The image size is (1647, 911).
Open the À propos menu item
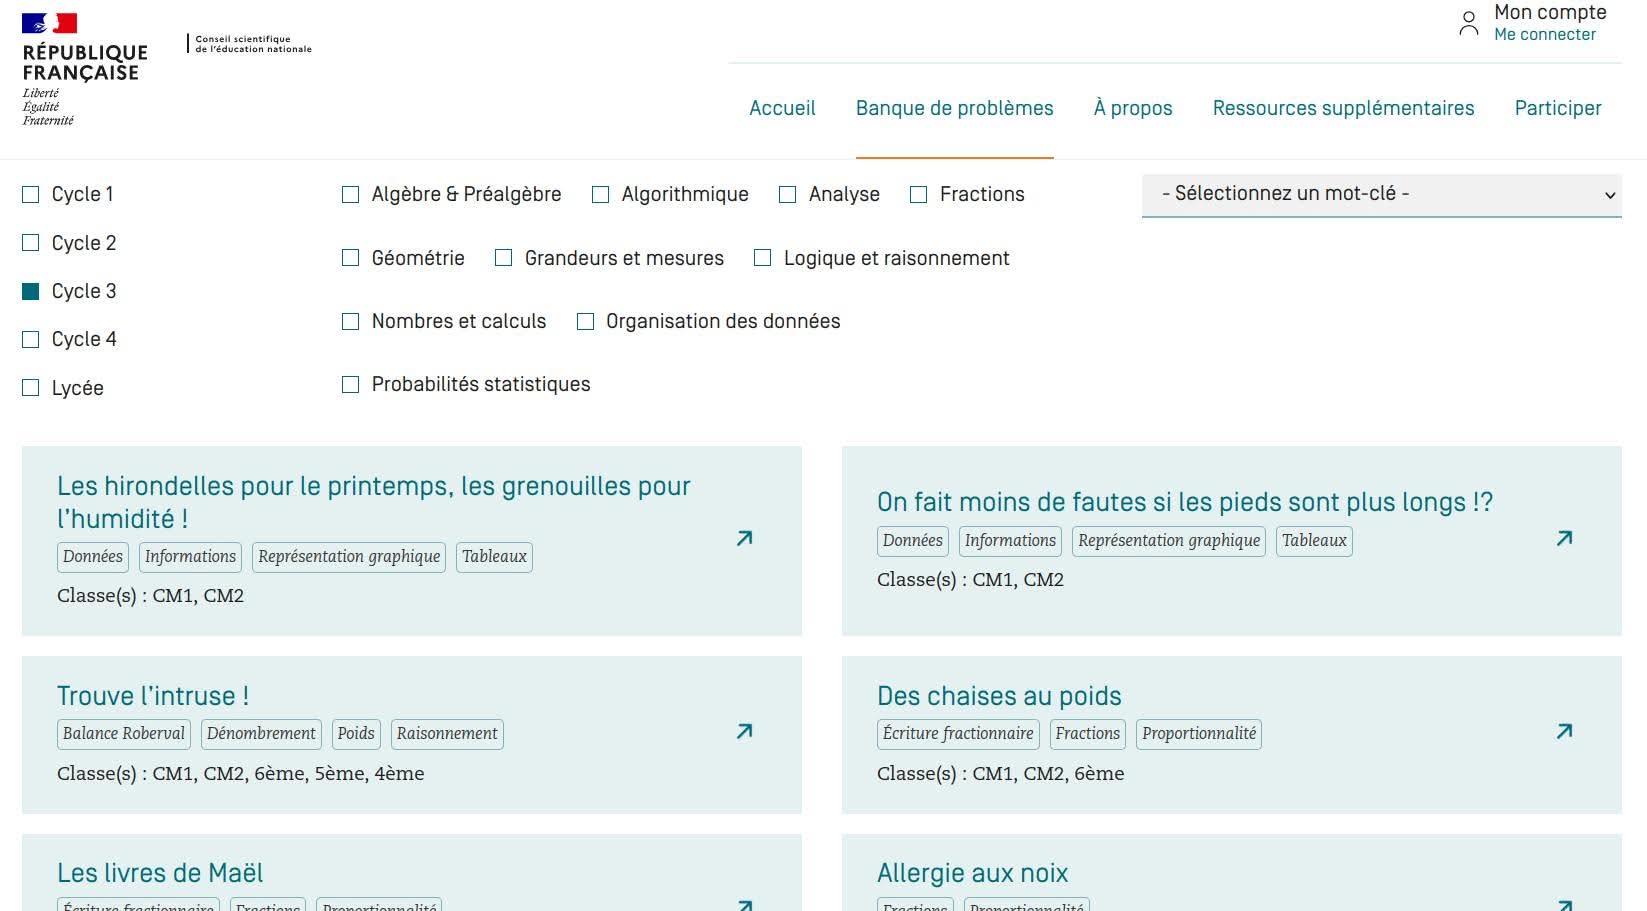tap(1132, 108)
